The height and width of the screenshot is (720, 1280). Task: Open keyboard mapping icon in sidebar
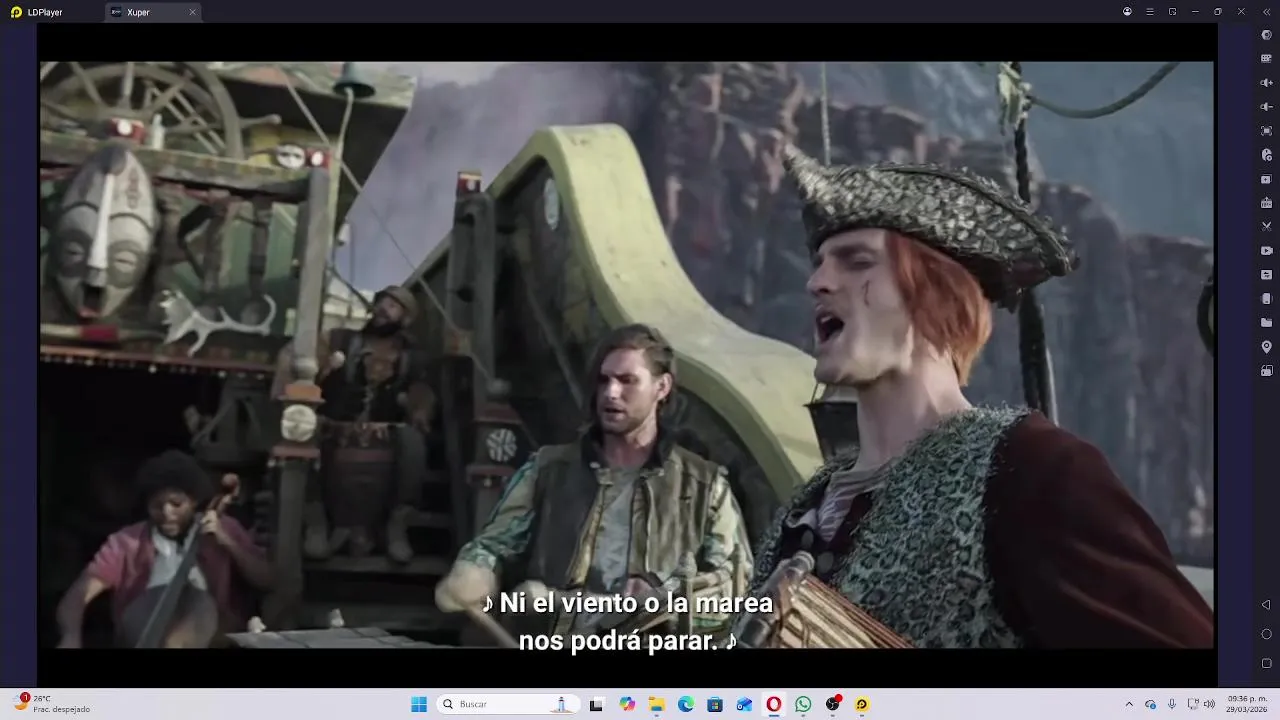[1266, 59]
